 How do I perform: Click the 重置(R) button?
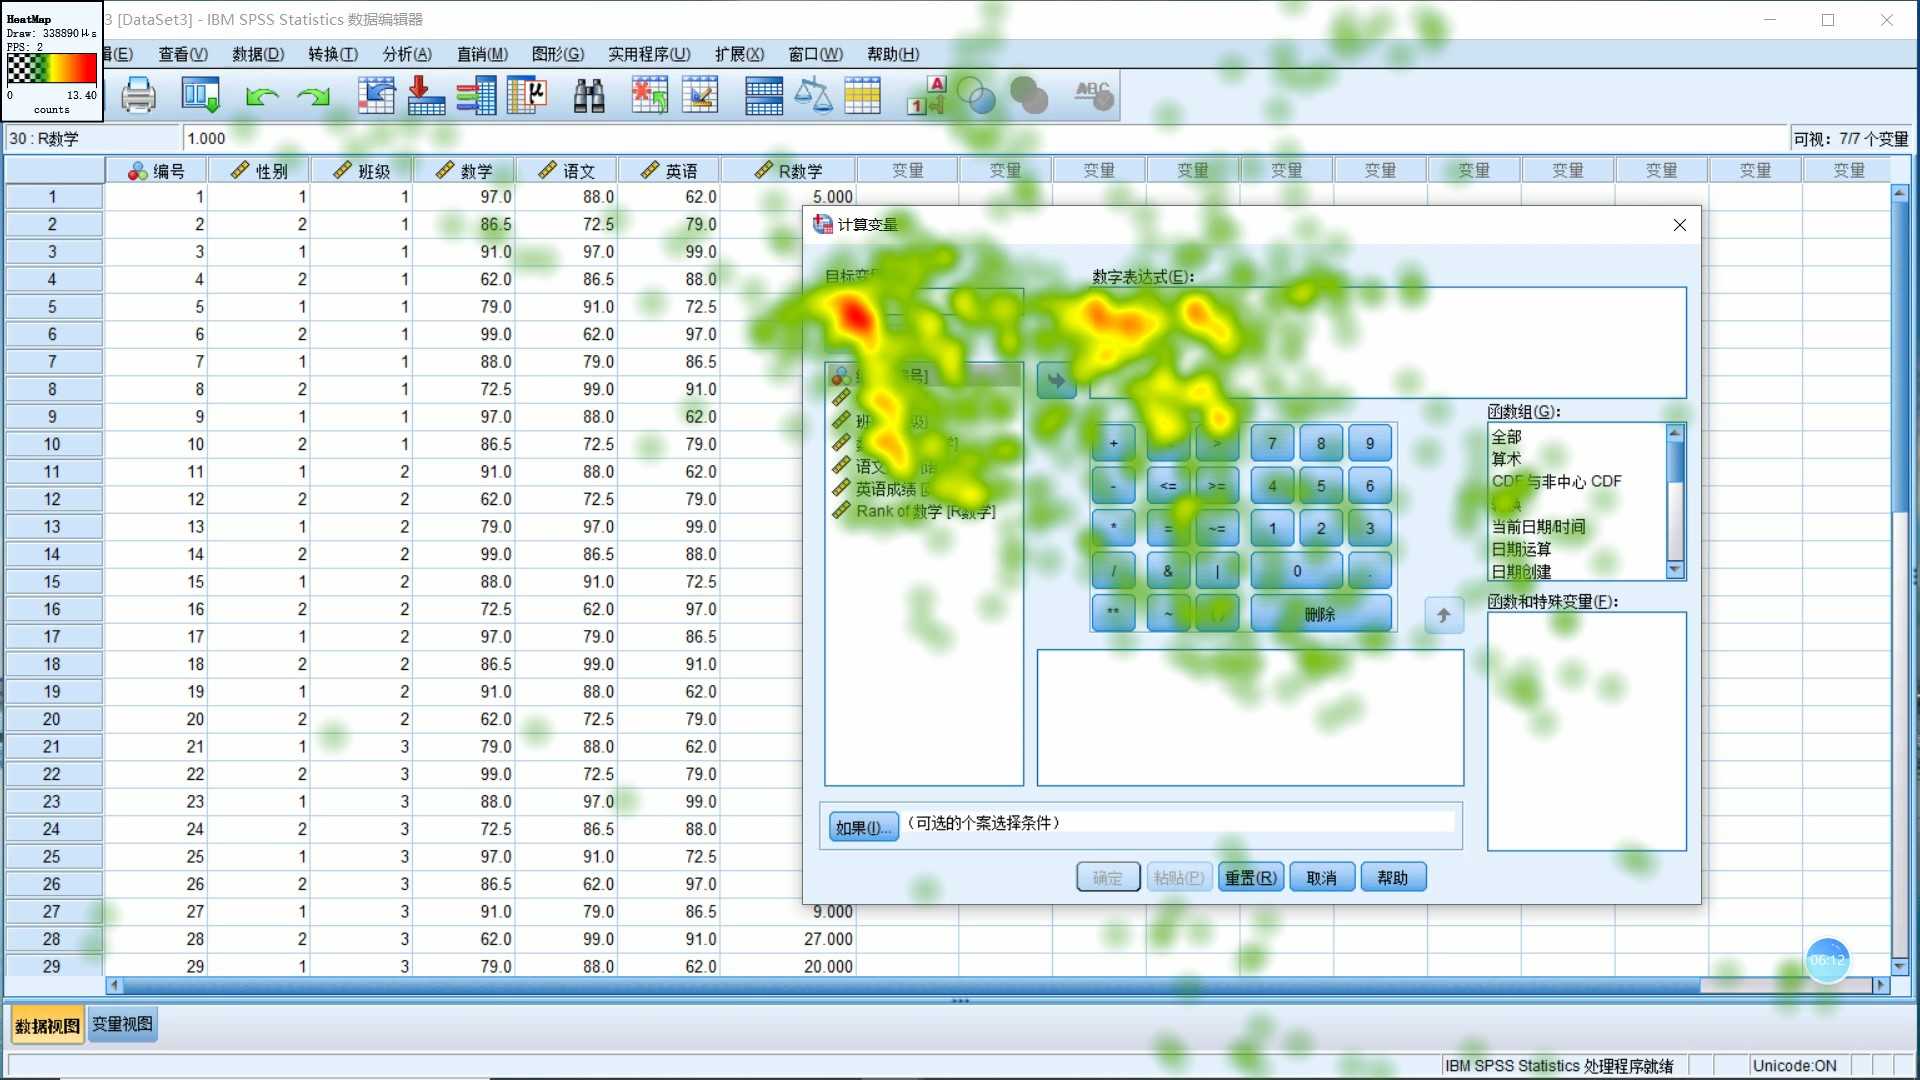[x=1250, y=878]
